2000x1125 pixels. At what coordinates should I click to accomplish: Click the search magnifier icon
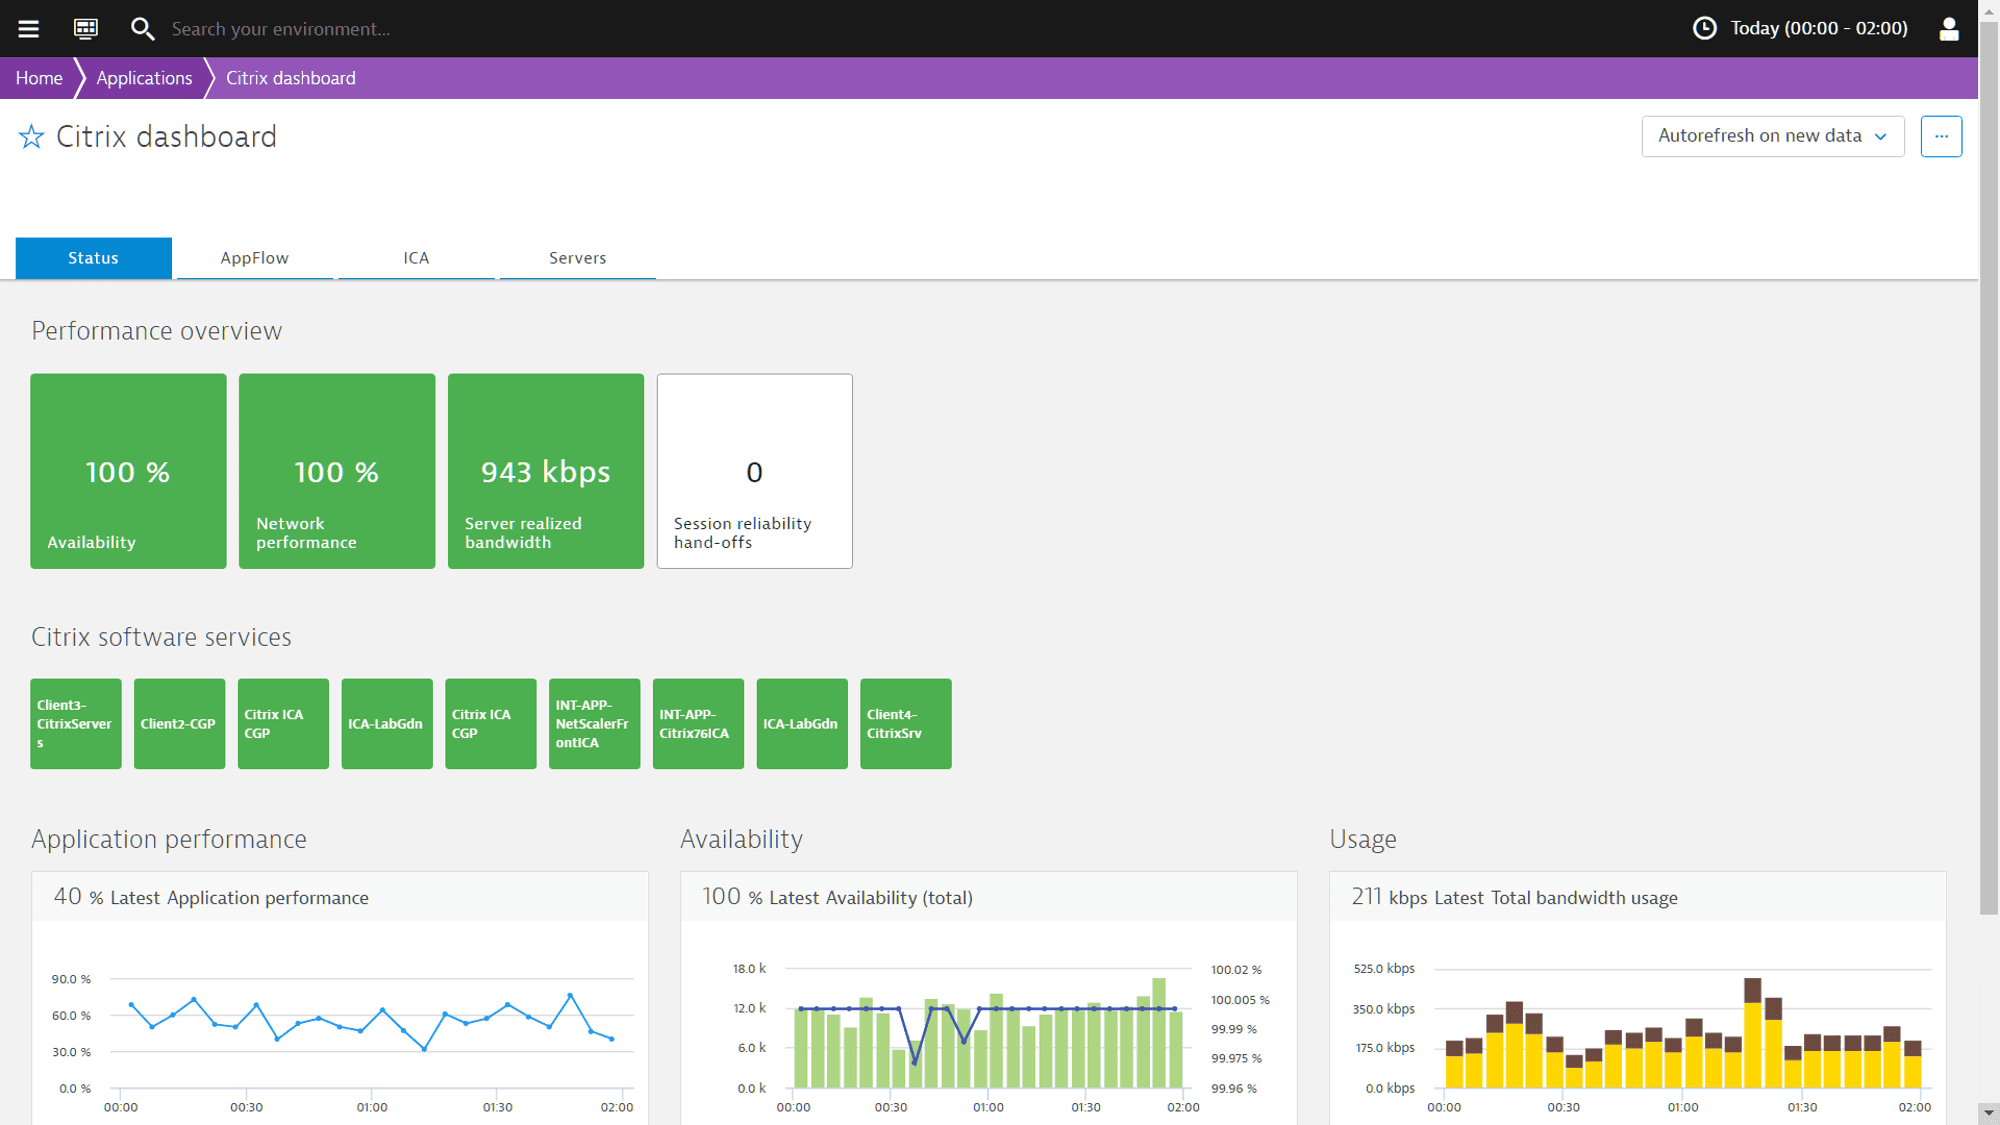142,28
